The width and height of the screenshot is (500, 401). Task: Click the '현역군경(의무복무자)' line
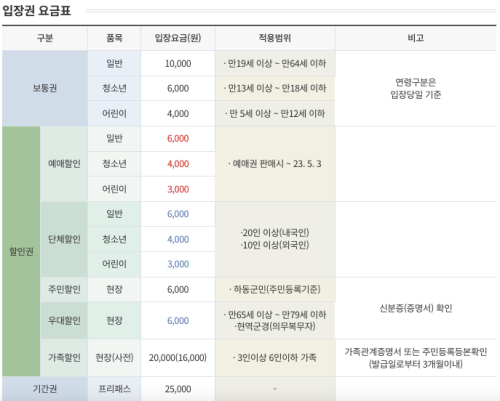coord(275,326)
